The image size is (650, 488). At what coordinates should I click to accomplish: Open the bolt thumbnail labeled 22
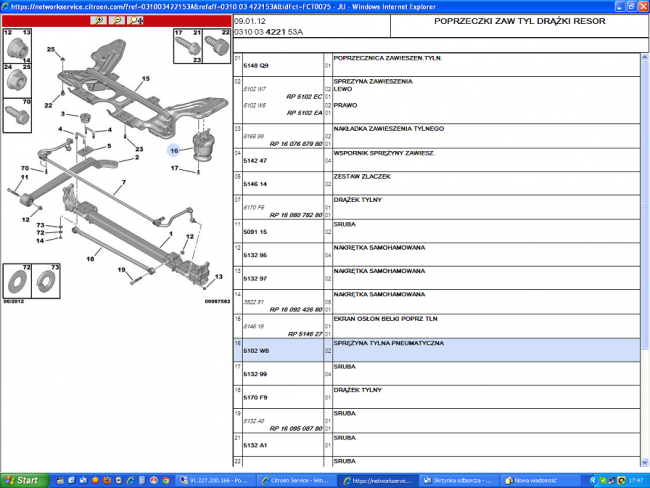point(216,46)
